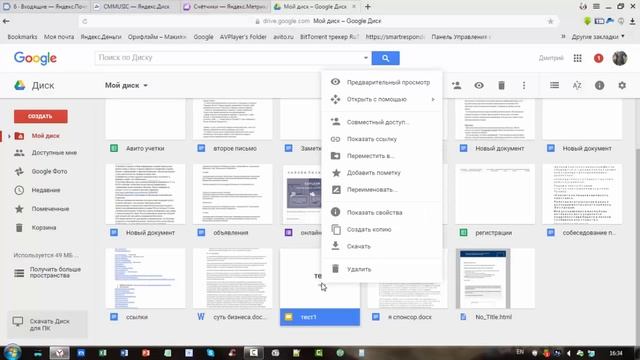Choose Переместить в in context menu
The width and height of the screenshot is (640, 360).
382,156
